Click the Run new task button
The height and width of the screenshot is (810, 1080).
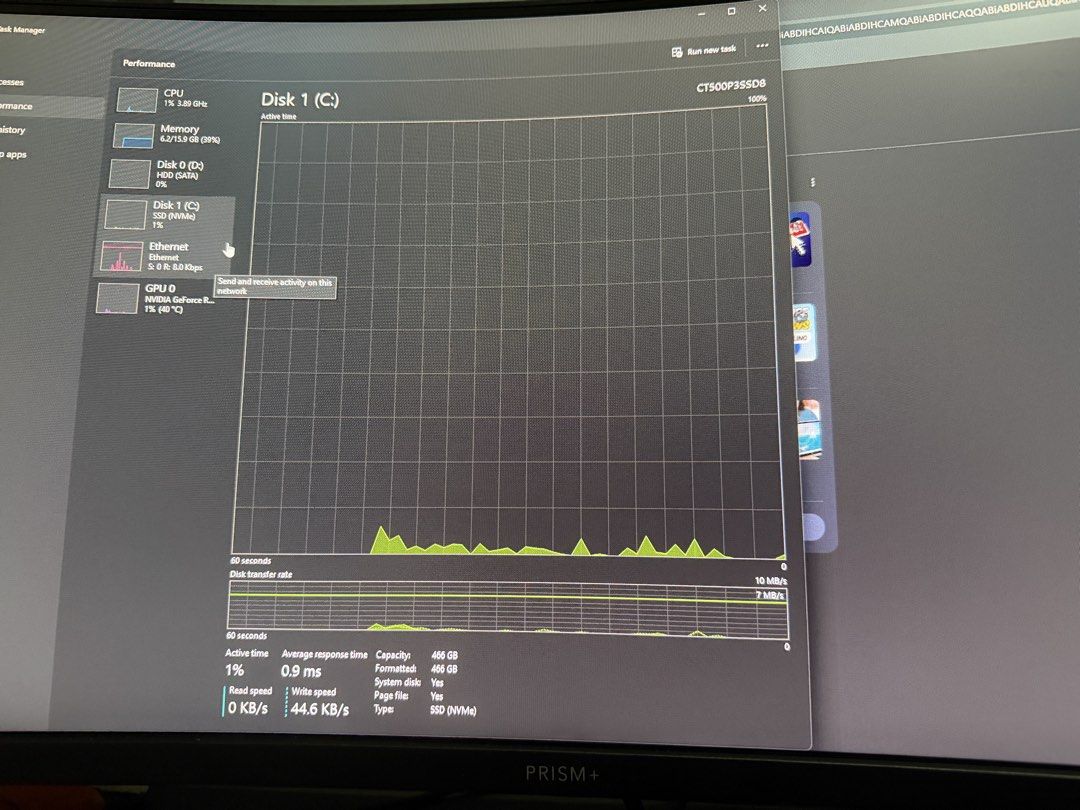[704, 50]
